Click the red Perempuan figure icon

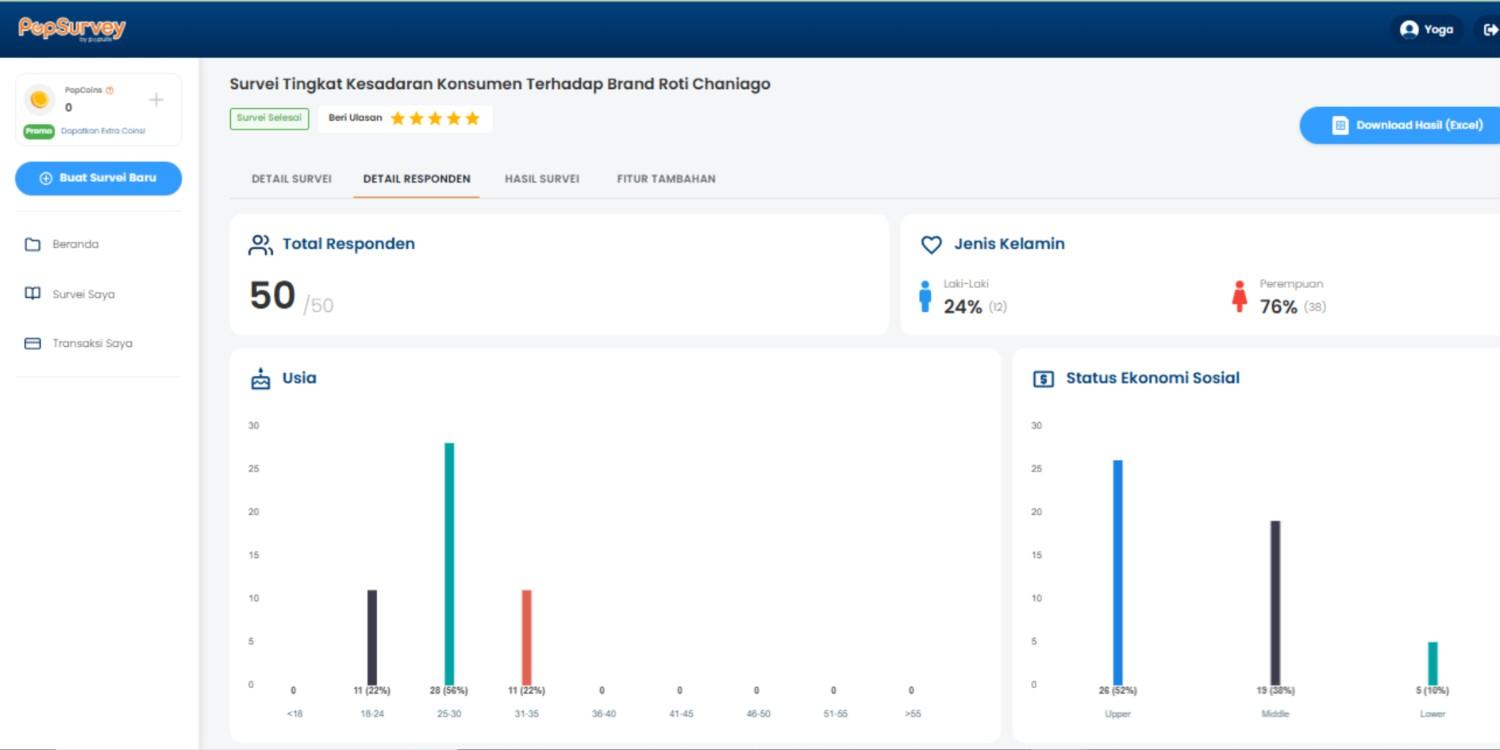pos(1240,296)
